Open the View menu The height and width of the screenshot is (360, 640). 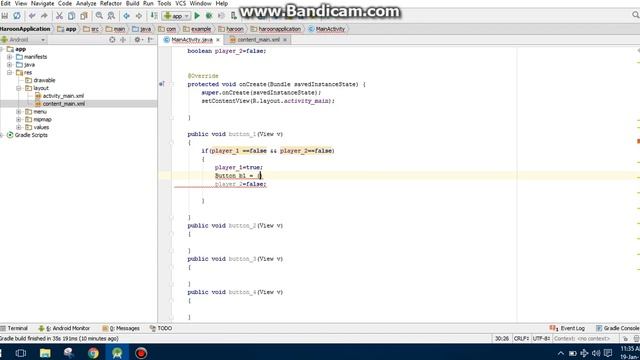pyautogui.click(x=21, y=3)
